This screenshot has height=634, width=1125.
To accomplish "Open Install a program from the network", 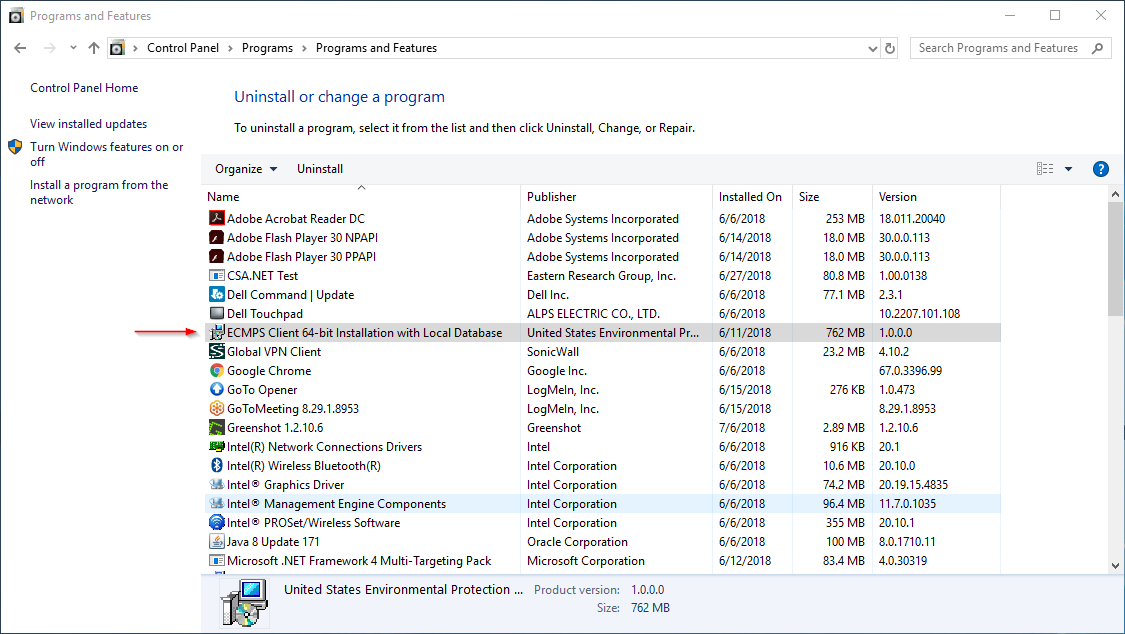I will pos(99,192).
